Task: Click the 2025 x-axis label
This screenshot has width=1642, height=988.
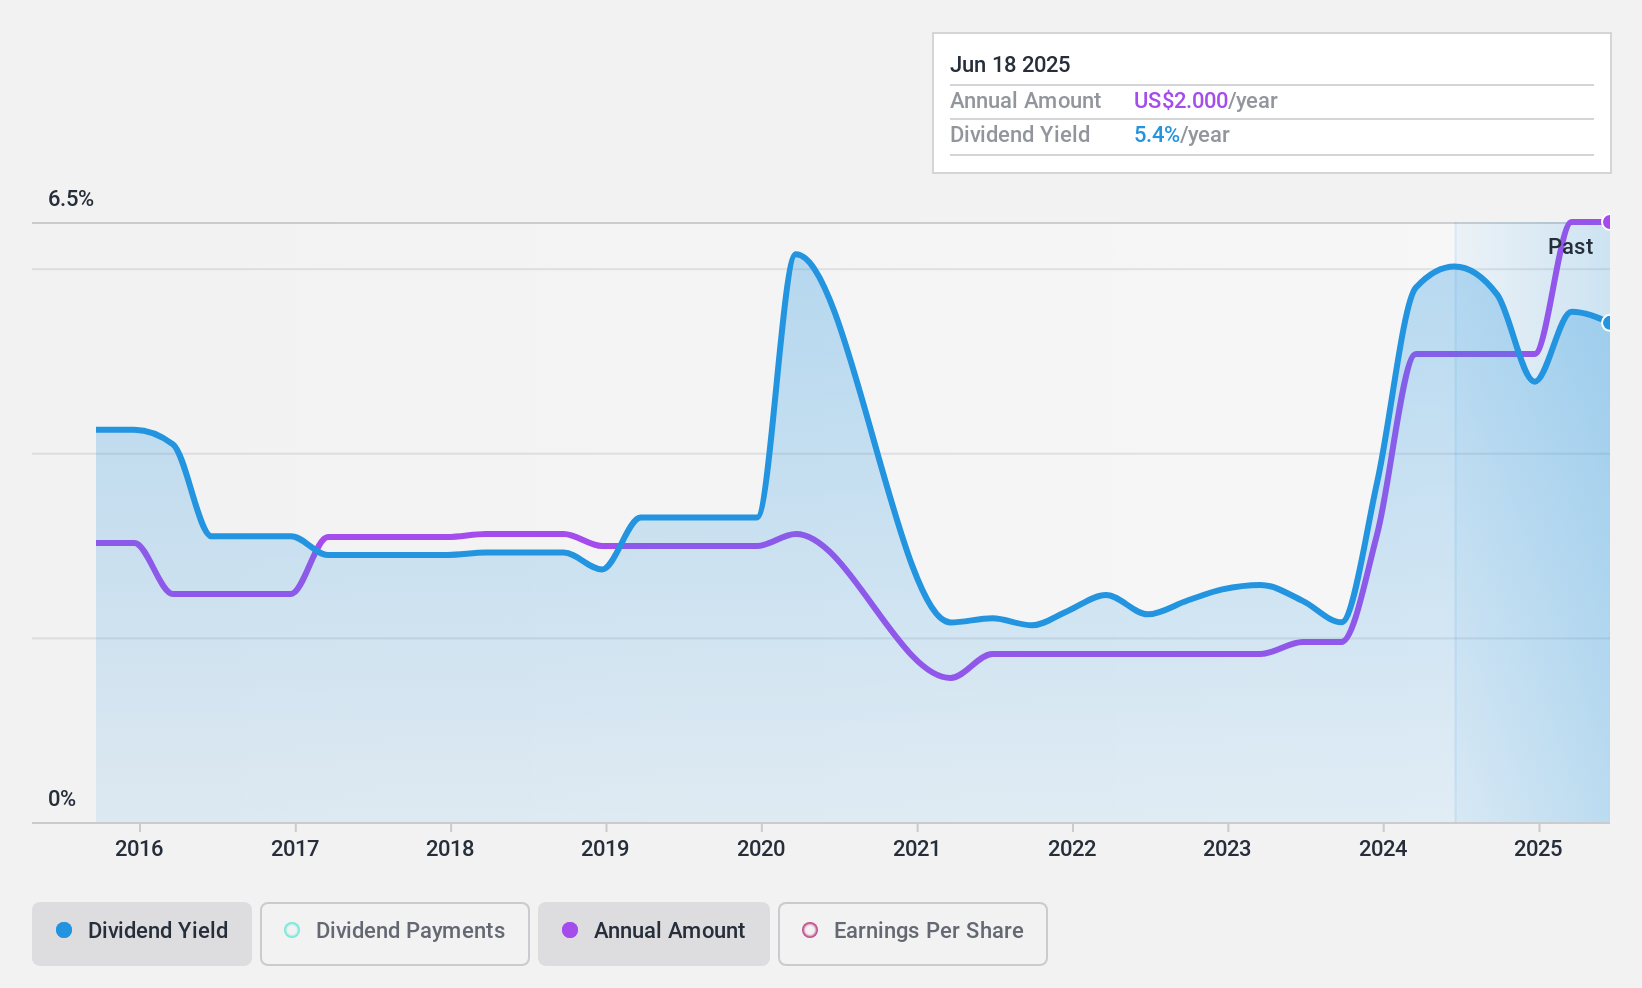Action: (1538, 849)
